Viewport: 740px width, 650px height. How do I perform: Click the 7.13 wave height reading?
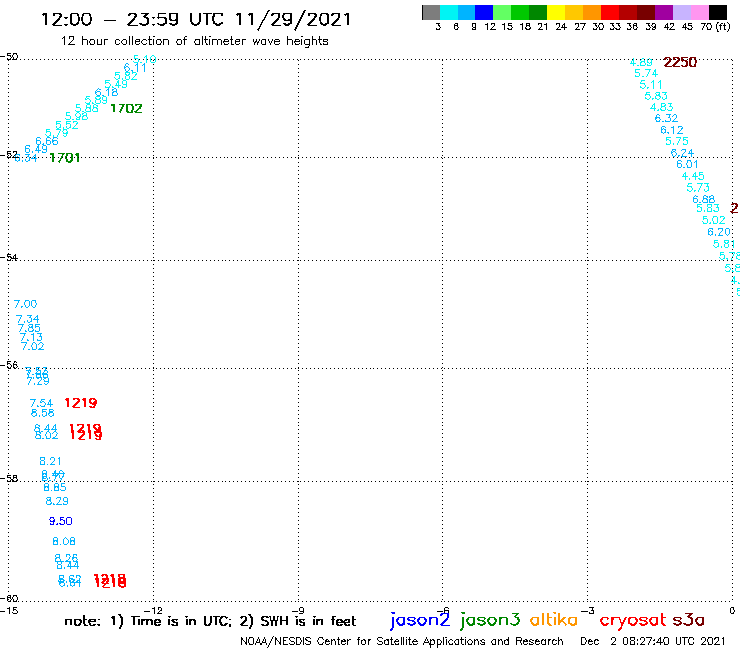point(31,337)
